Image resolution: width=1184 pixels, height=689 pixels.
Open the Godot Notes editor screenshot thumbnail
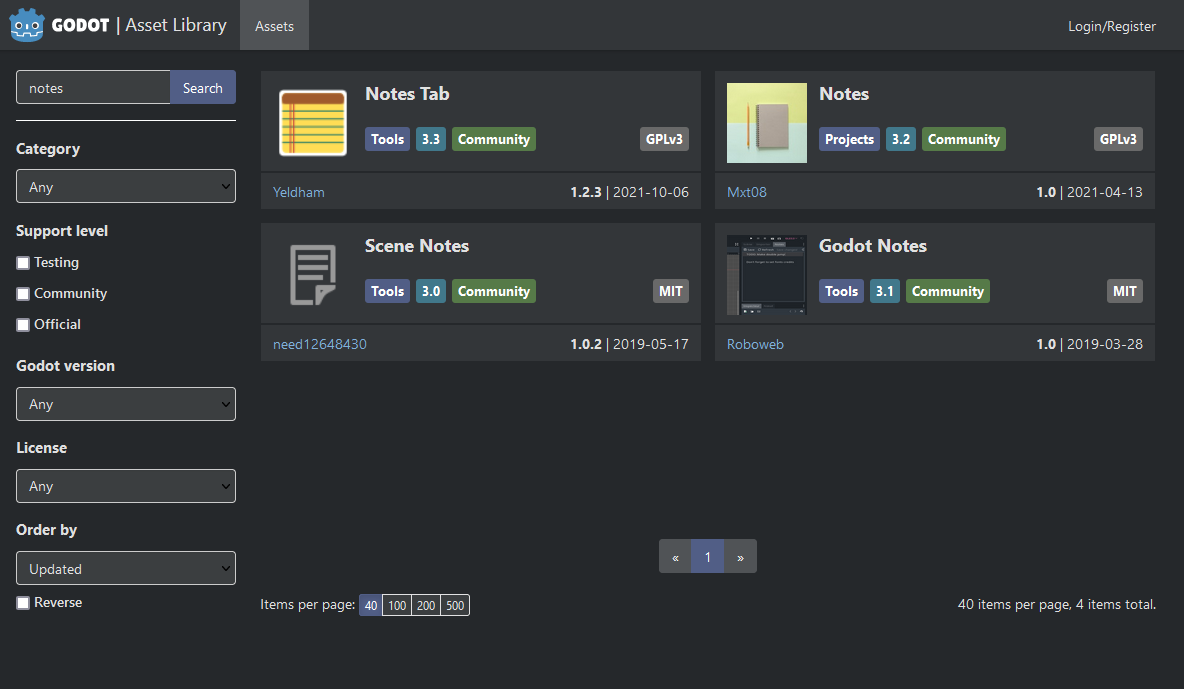click(766, 275)
